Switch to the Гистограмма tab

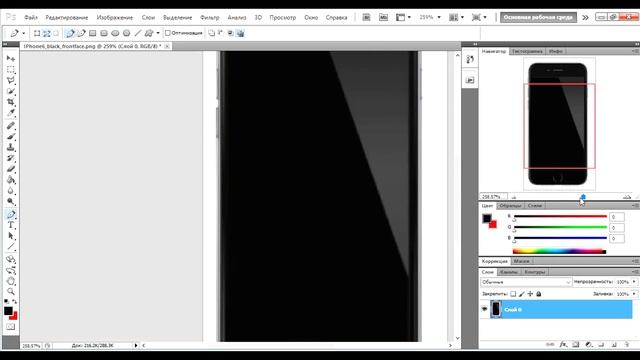[x=527, y=51]
